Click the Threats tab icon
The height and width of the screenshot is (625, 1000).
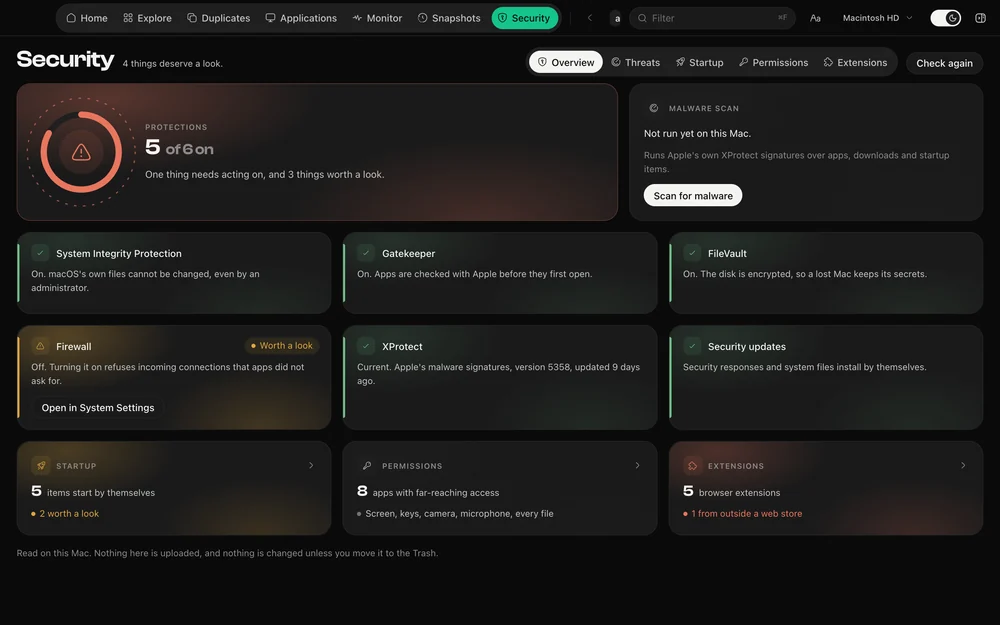tap(616, 62)
